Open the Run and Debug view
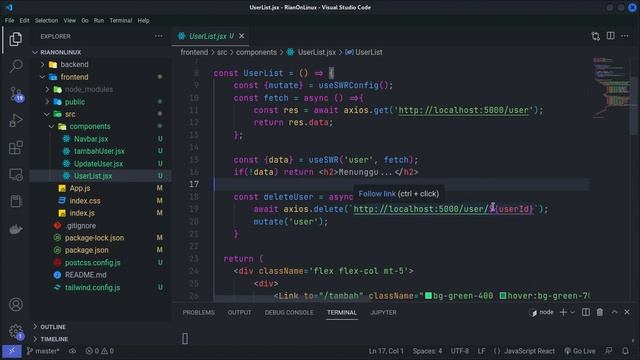 pyautogui.click(x=16, y=120)
